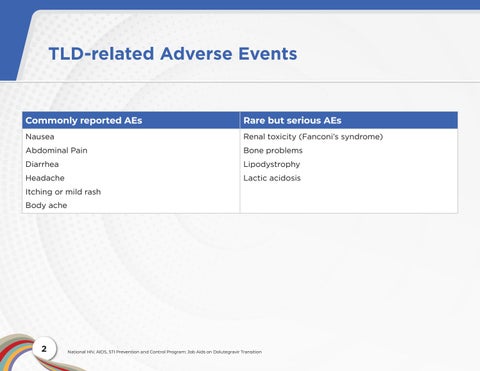Select the Diarrhea row text
This screenshot has height=371, width=480.
point(42,164)
